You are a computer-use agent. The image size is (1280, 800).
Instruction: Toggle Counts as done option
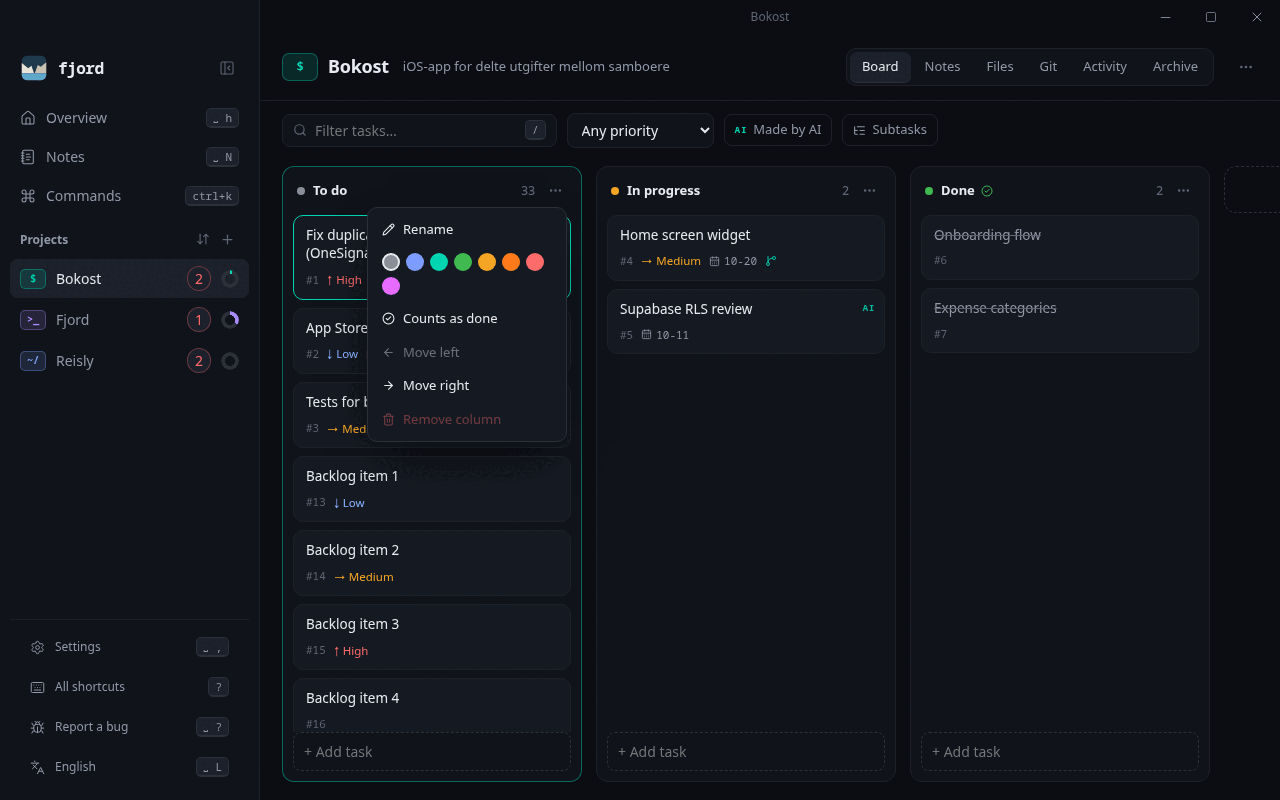(x=467, y=318)
